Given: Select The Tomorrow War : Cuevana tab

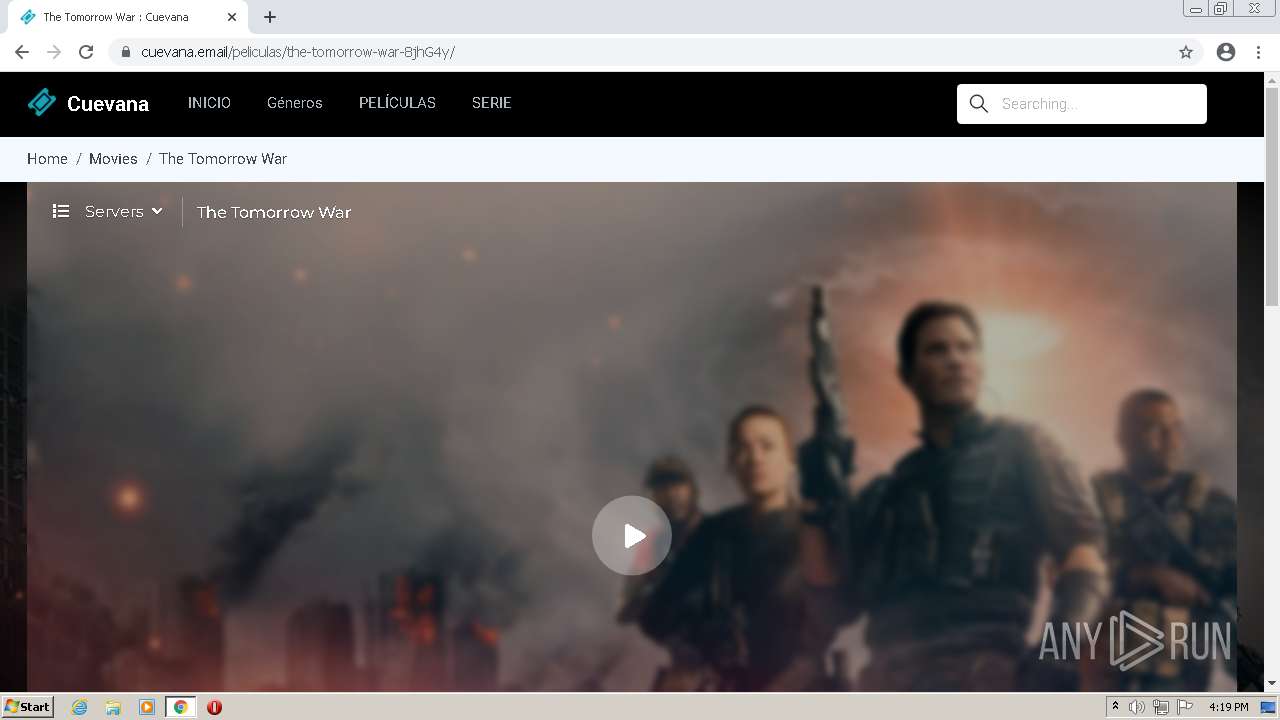Looking at the screenshot, I should click(x=129, y=17).
